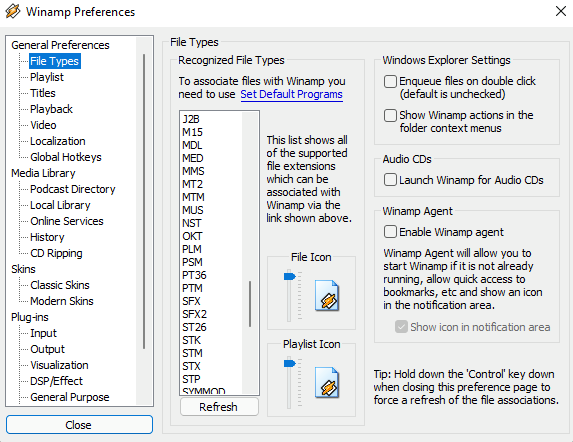Click the Playlist Icon preview image
The width and height of the screenshot is (573, 442).
click(x=327, y=382)
